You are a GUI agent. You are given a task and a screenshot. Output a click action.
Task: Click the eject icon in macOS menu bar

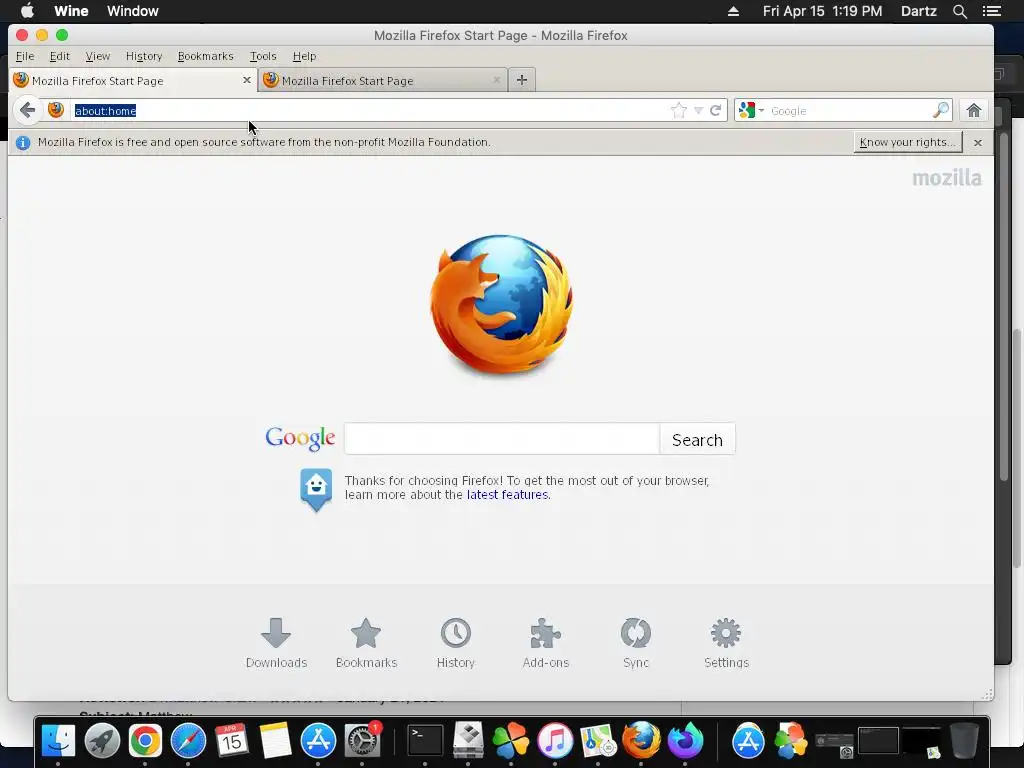(733, 11)
